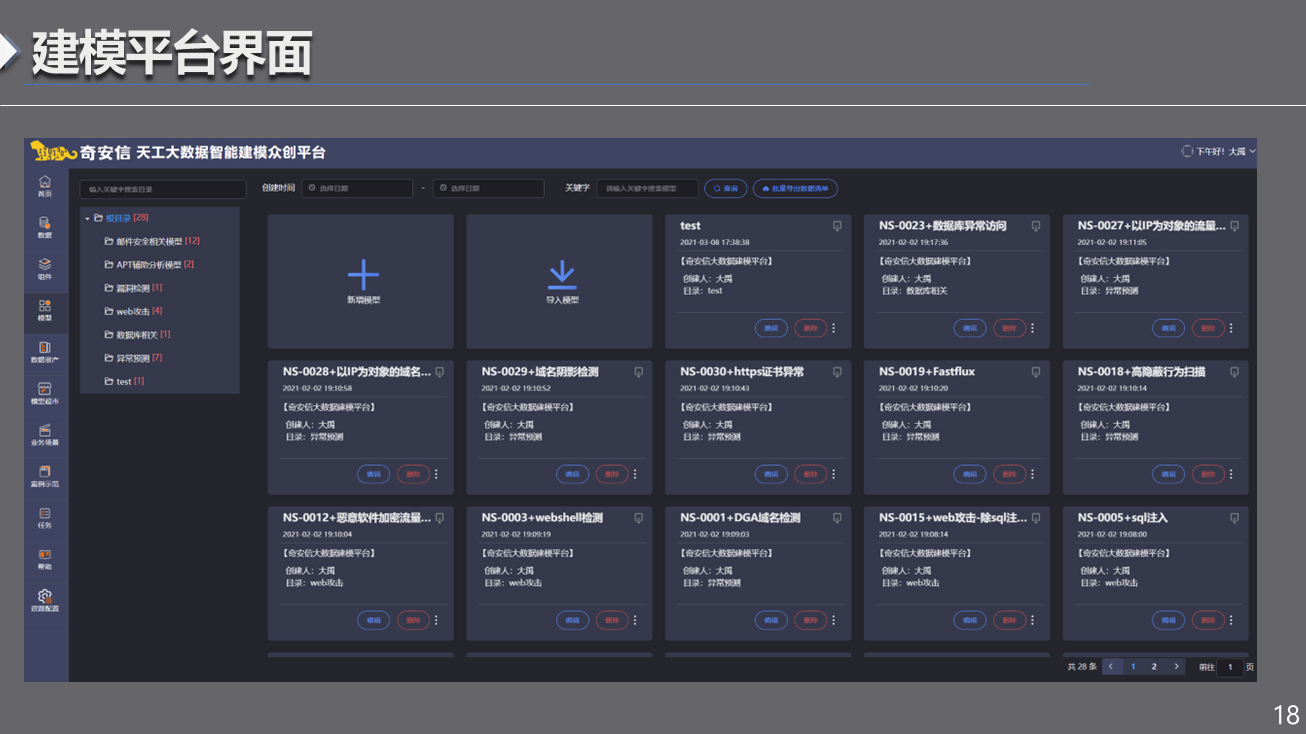Click the 查询 search button

pyautogui.click(x=726, y=188)
